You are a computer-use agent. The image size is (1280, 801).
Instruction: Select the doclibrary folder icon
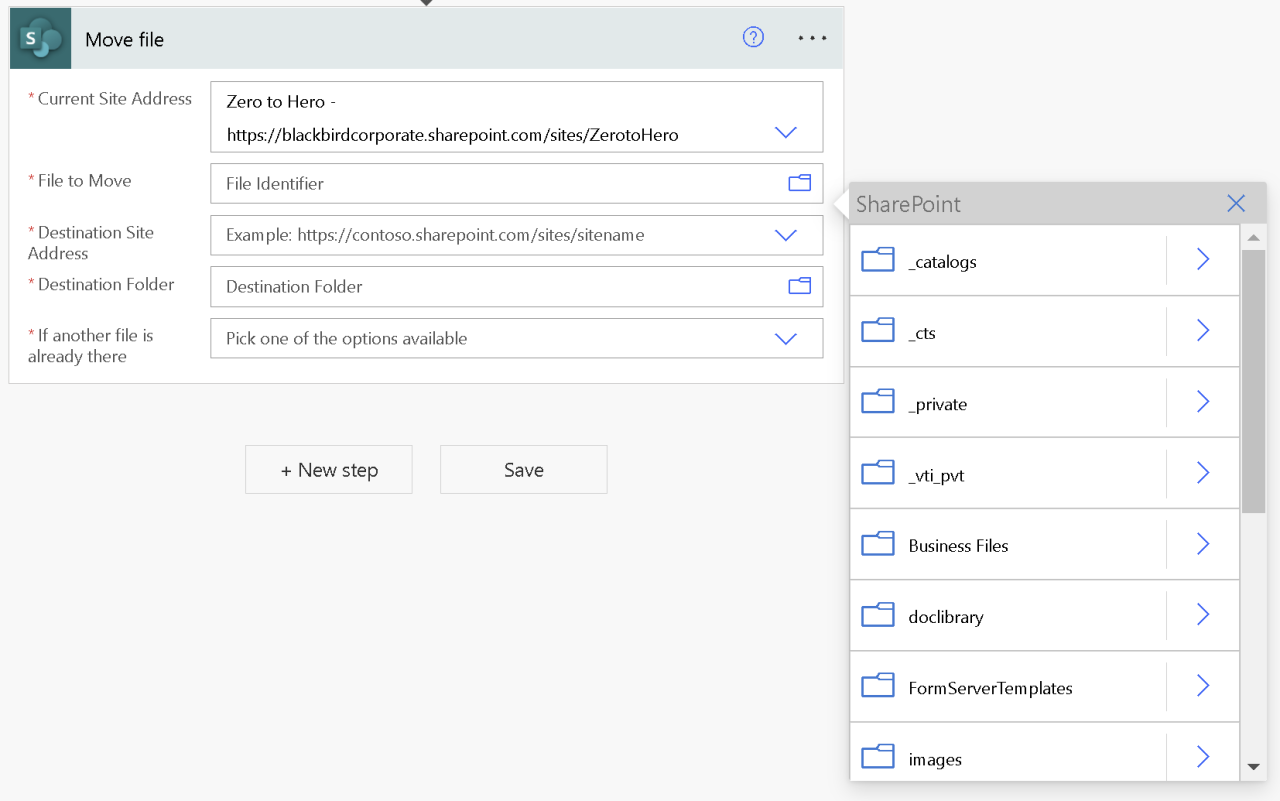[x=878, y=615]
